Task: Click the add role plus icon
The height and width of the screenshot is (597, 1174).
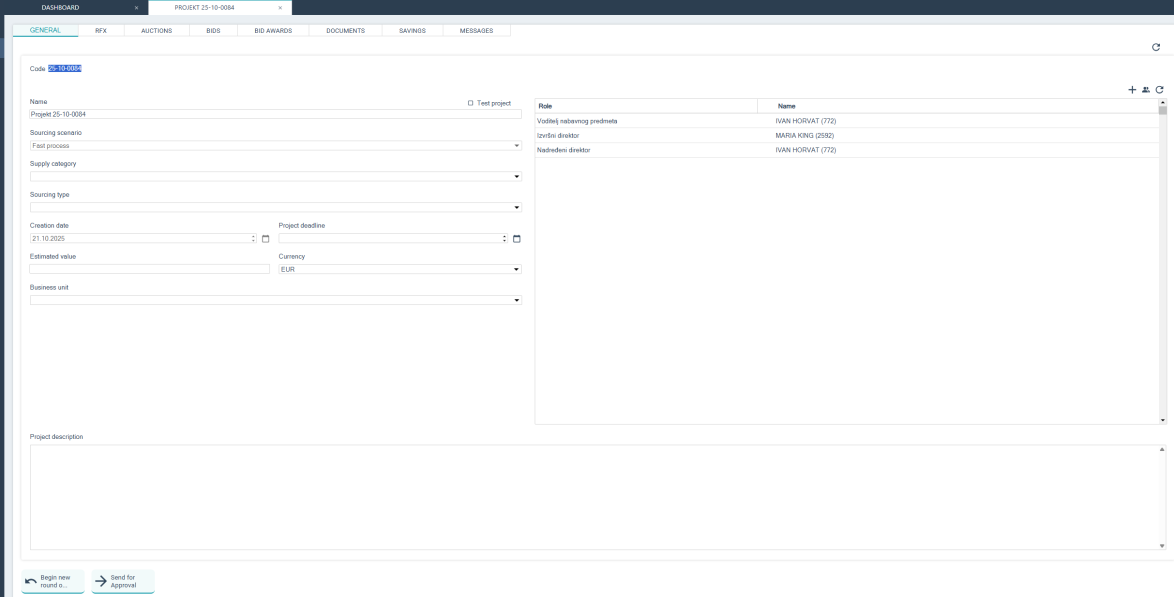Action: (1132, 90)
